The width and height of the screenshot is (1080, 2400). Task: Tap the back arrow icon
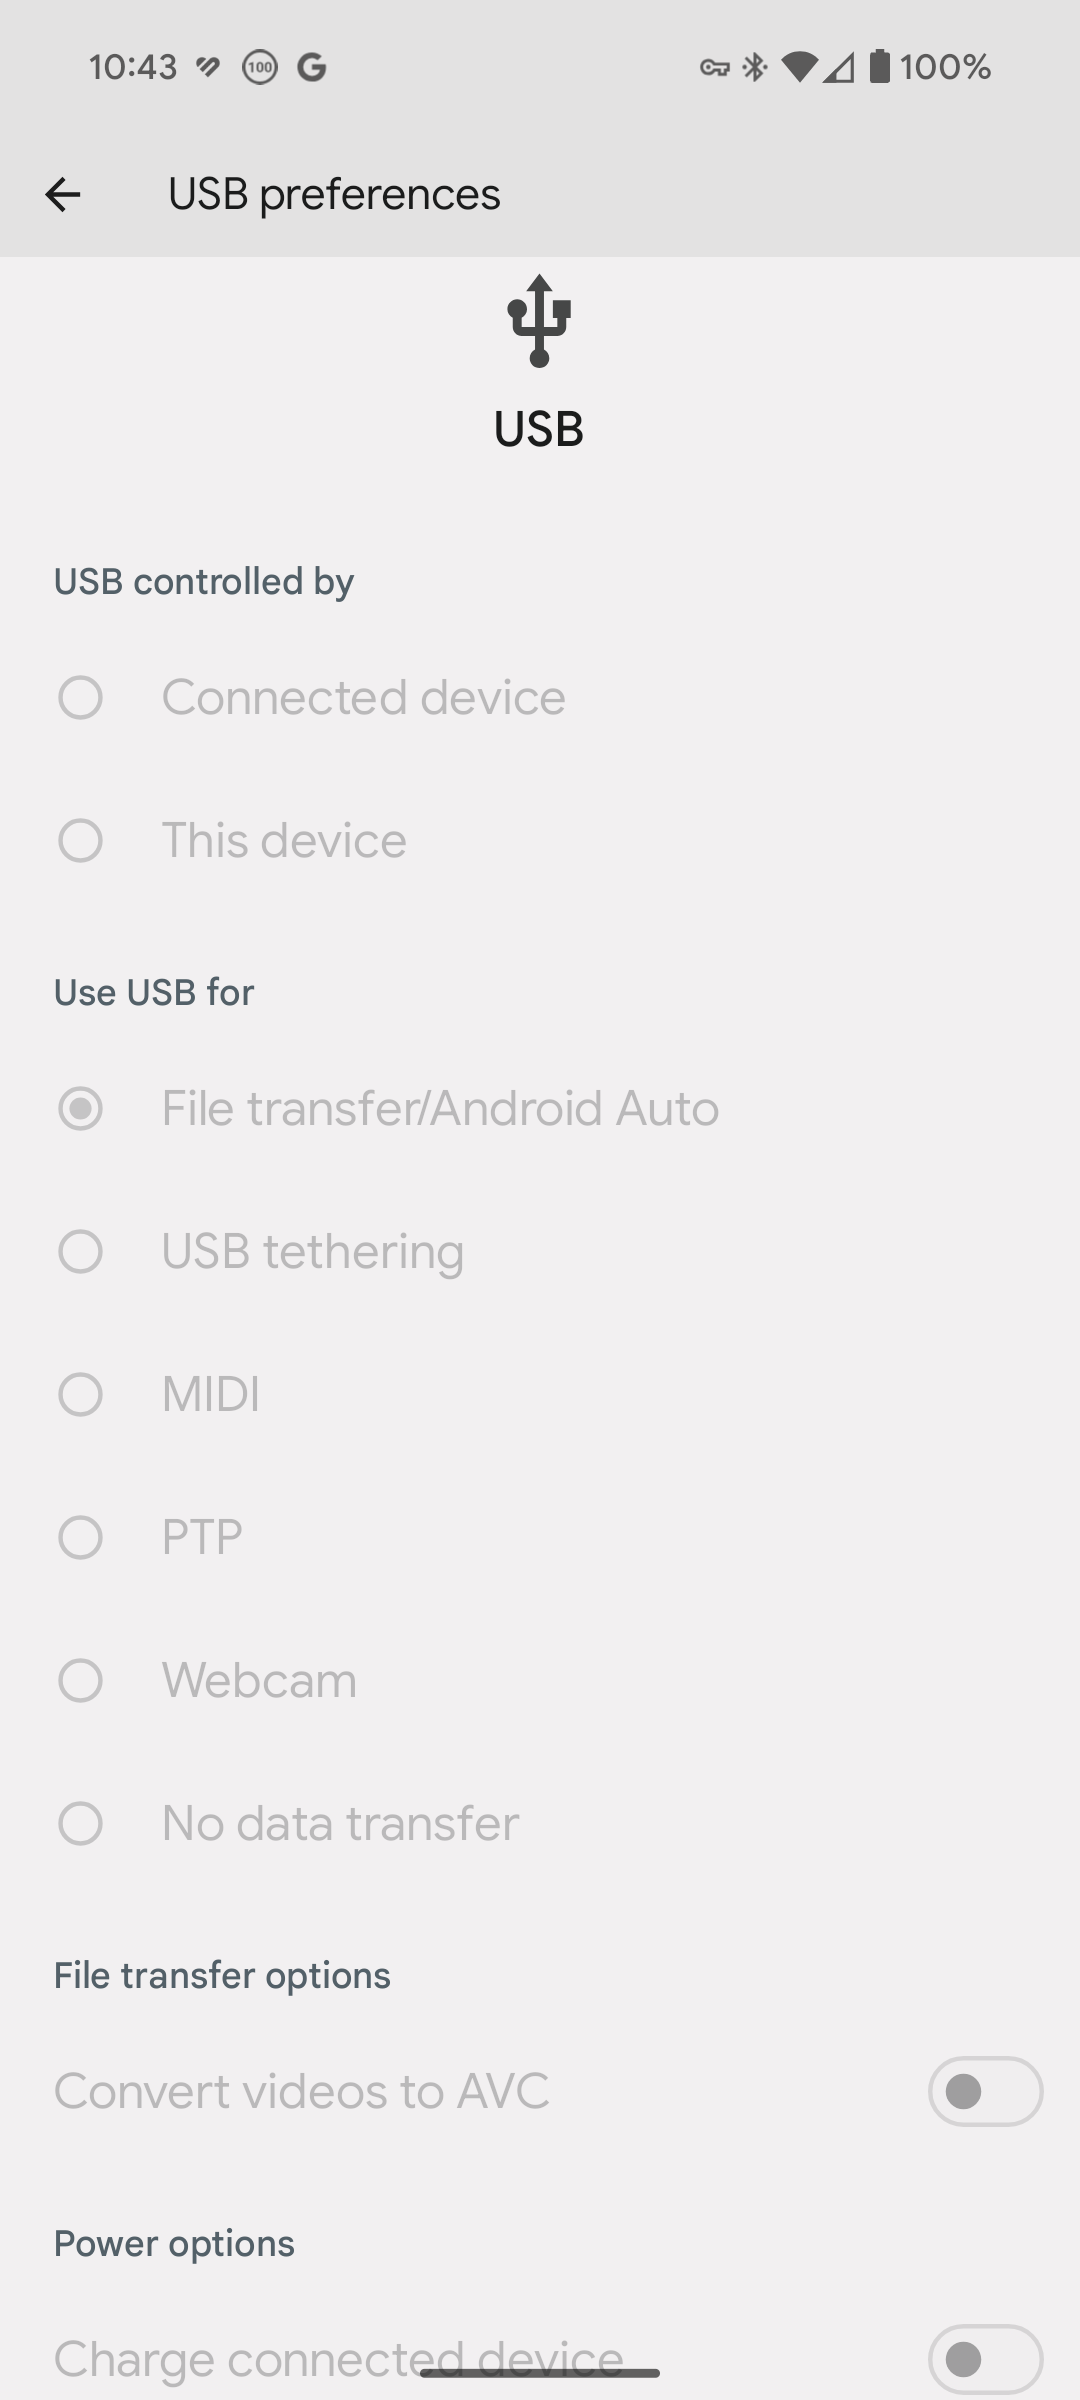pos(62,194)
